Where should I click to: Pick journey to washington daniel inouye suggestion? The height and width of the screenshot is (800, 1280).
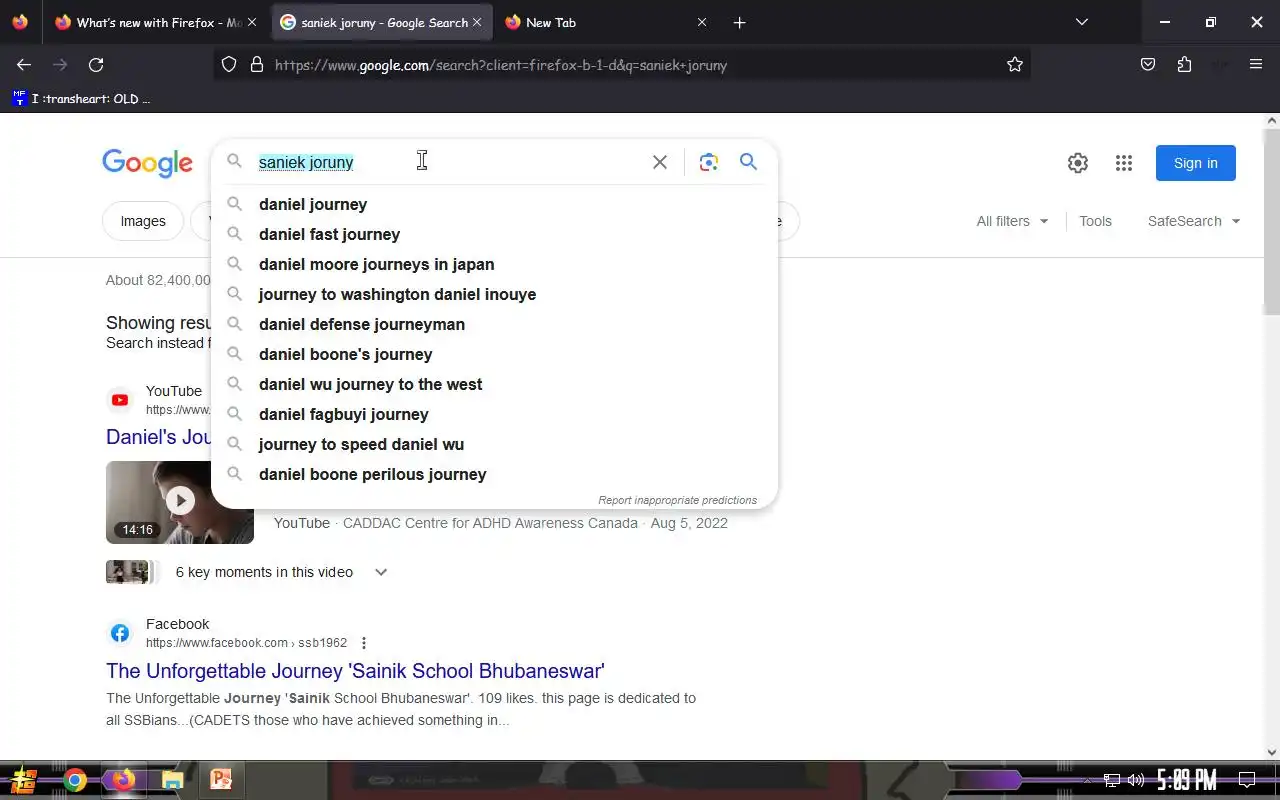click(494, 294)
